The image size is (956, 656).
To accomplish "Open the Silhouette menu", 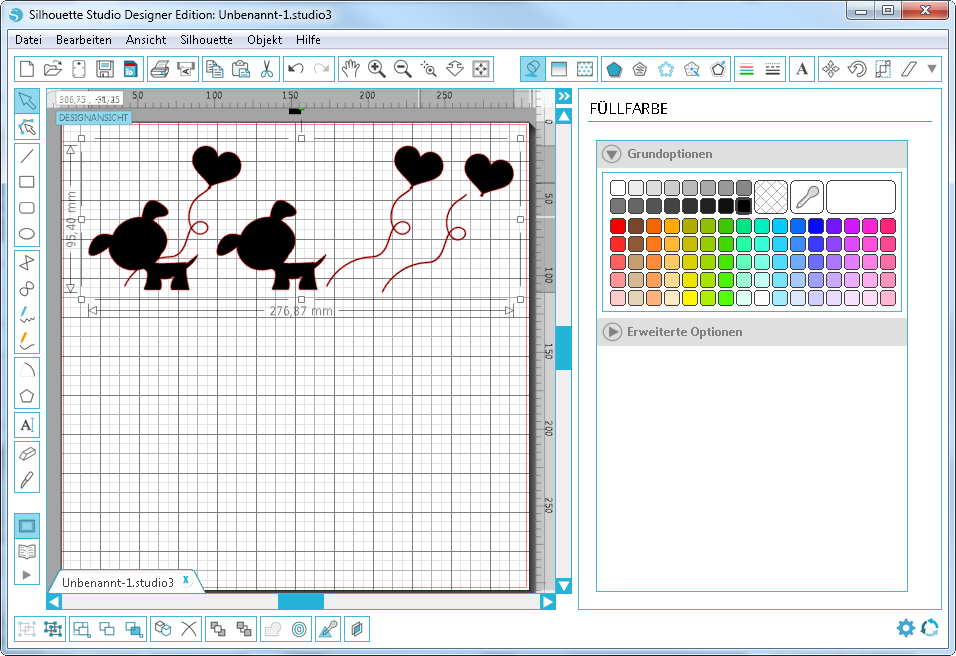I will point(206,40).
